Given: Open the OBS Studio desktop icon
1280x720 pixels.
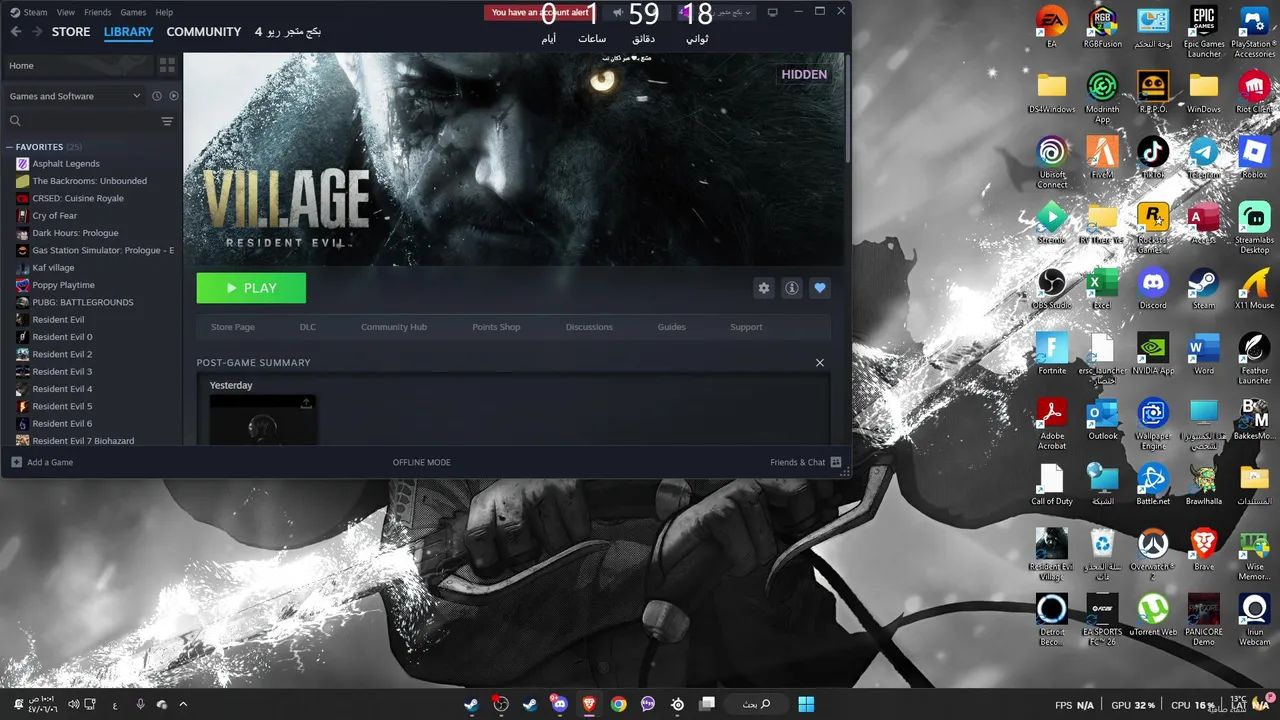Looking at the screenshot, I should [1052, 289].
